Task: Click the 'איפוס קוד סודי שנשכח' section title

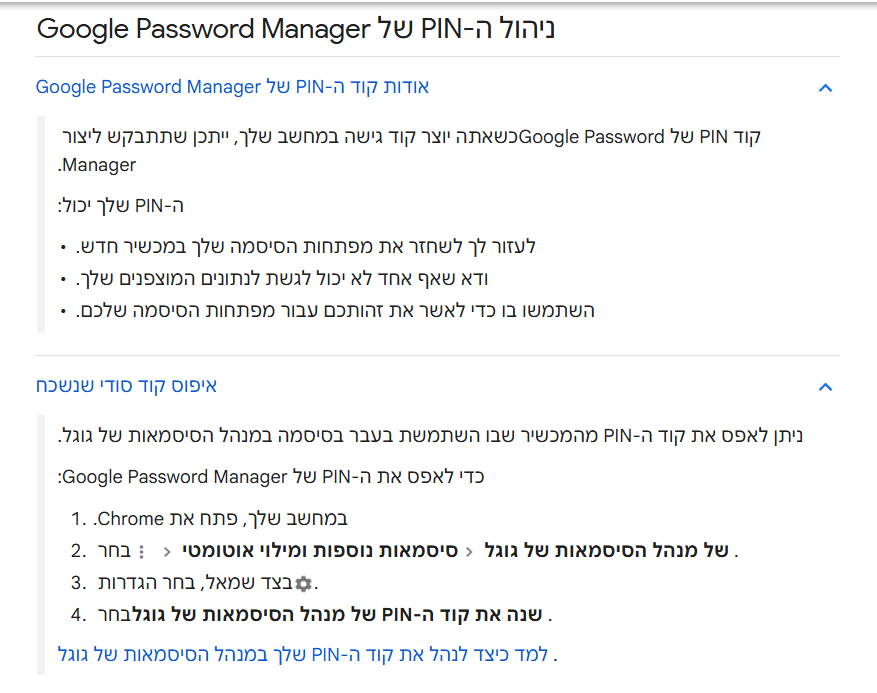Action: [x=126, y=386]
